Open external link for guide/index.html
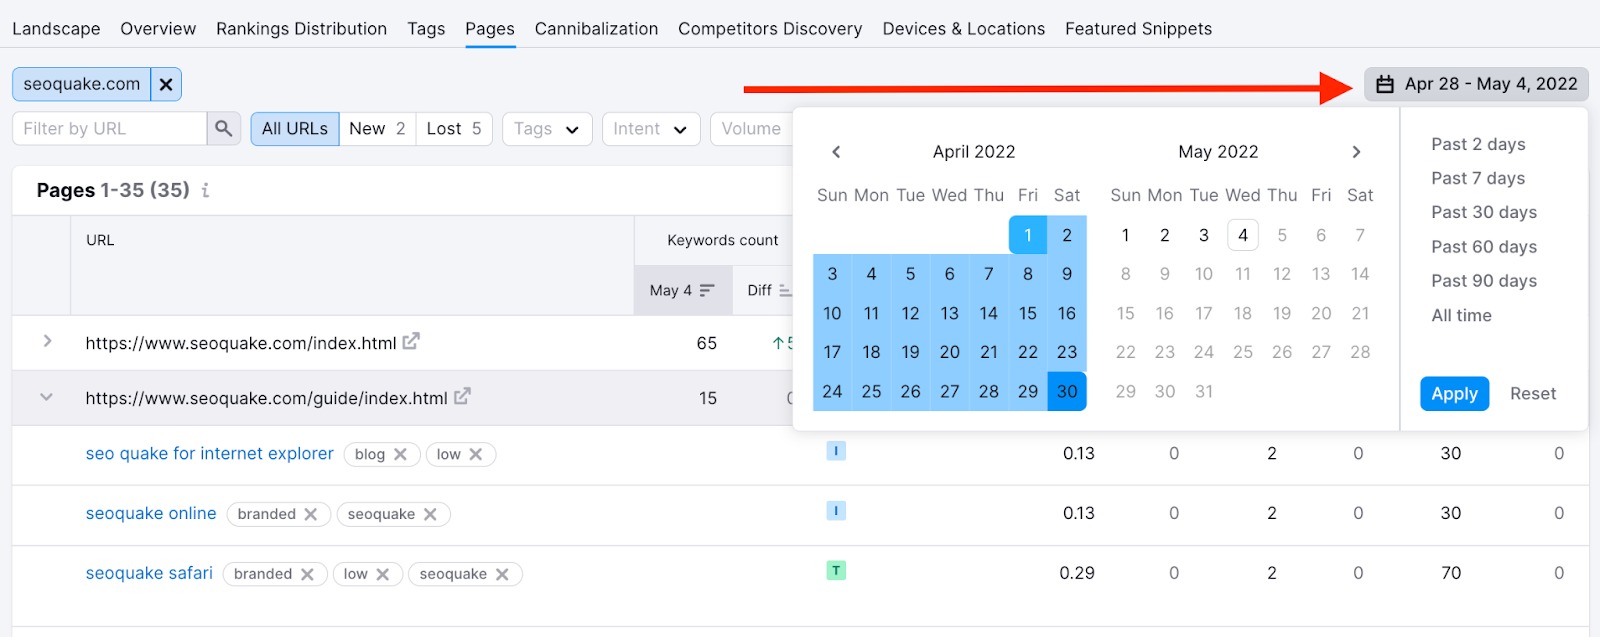 (462, 397)
